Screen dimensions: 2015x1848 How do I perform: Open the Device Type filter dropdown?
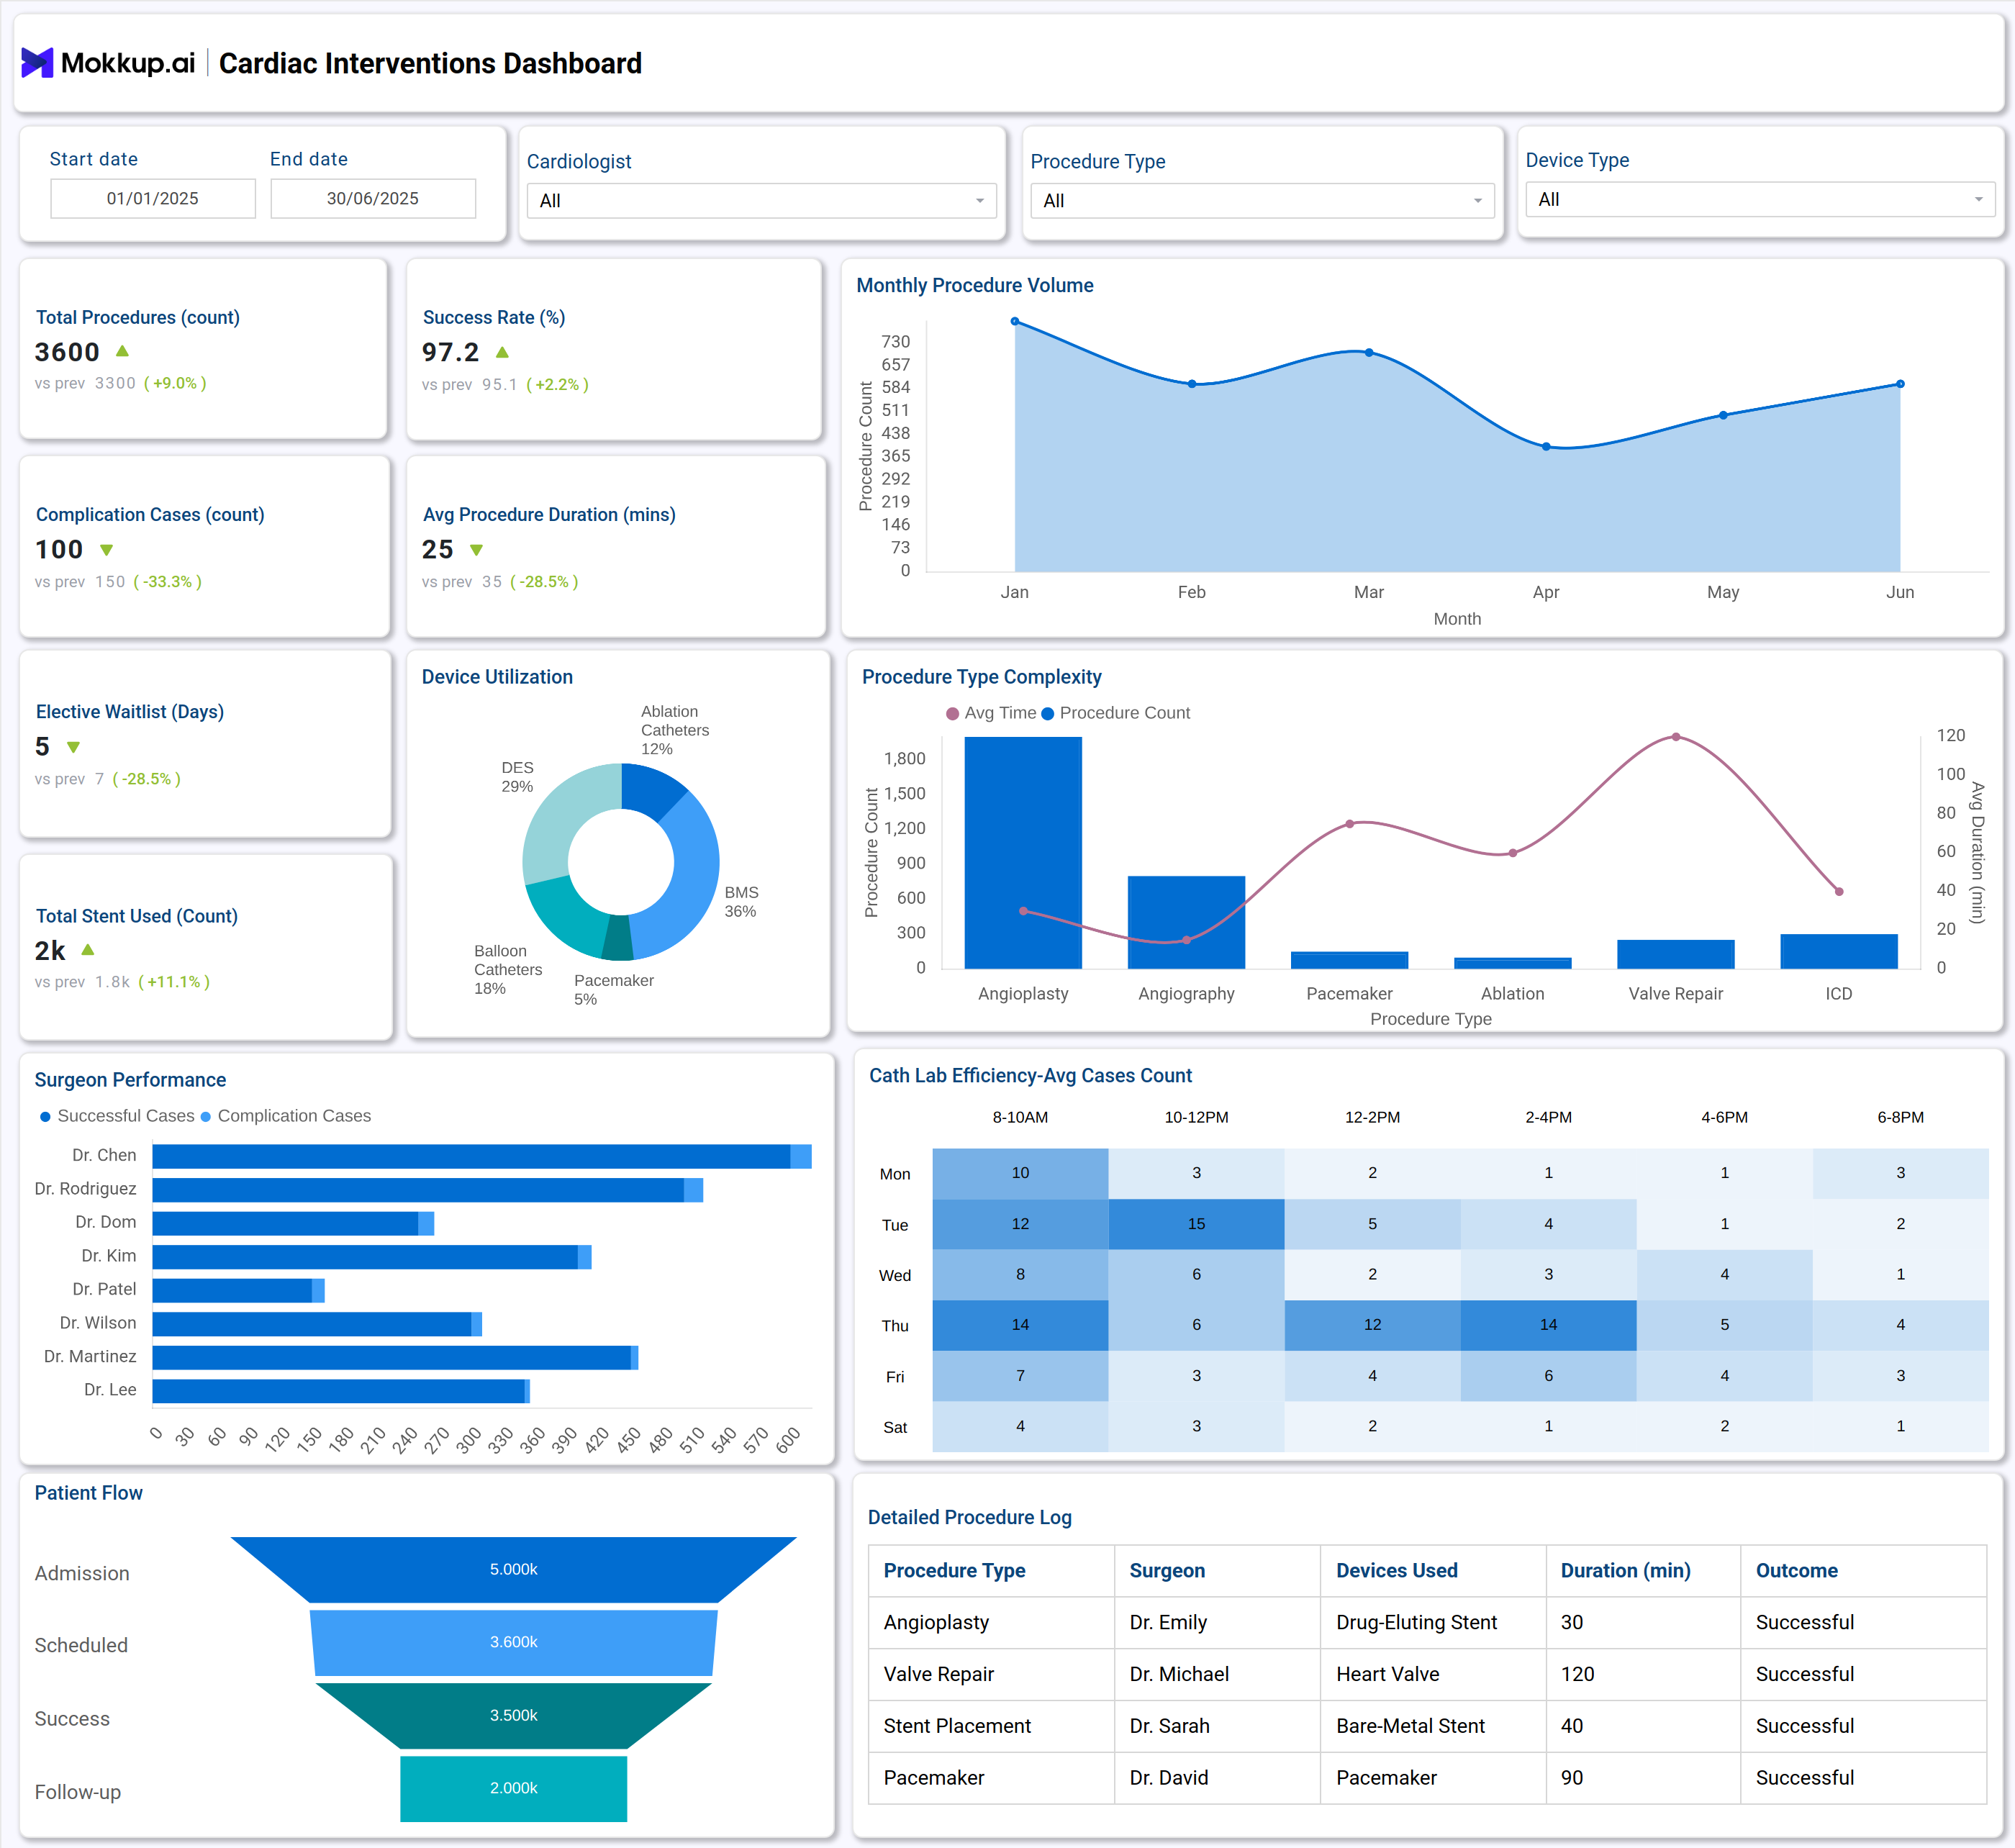tap(1759, 199)
